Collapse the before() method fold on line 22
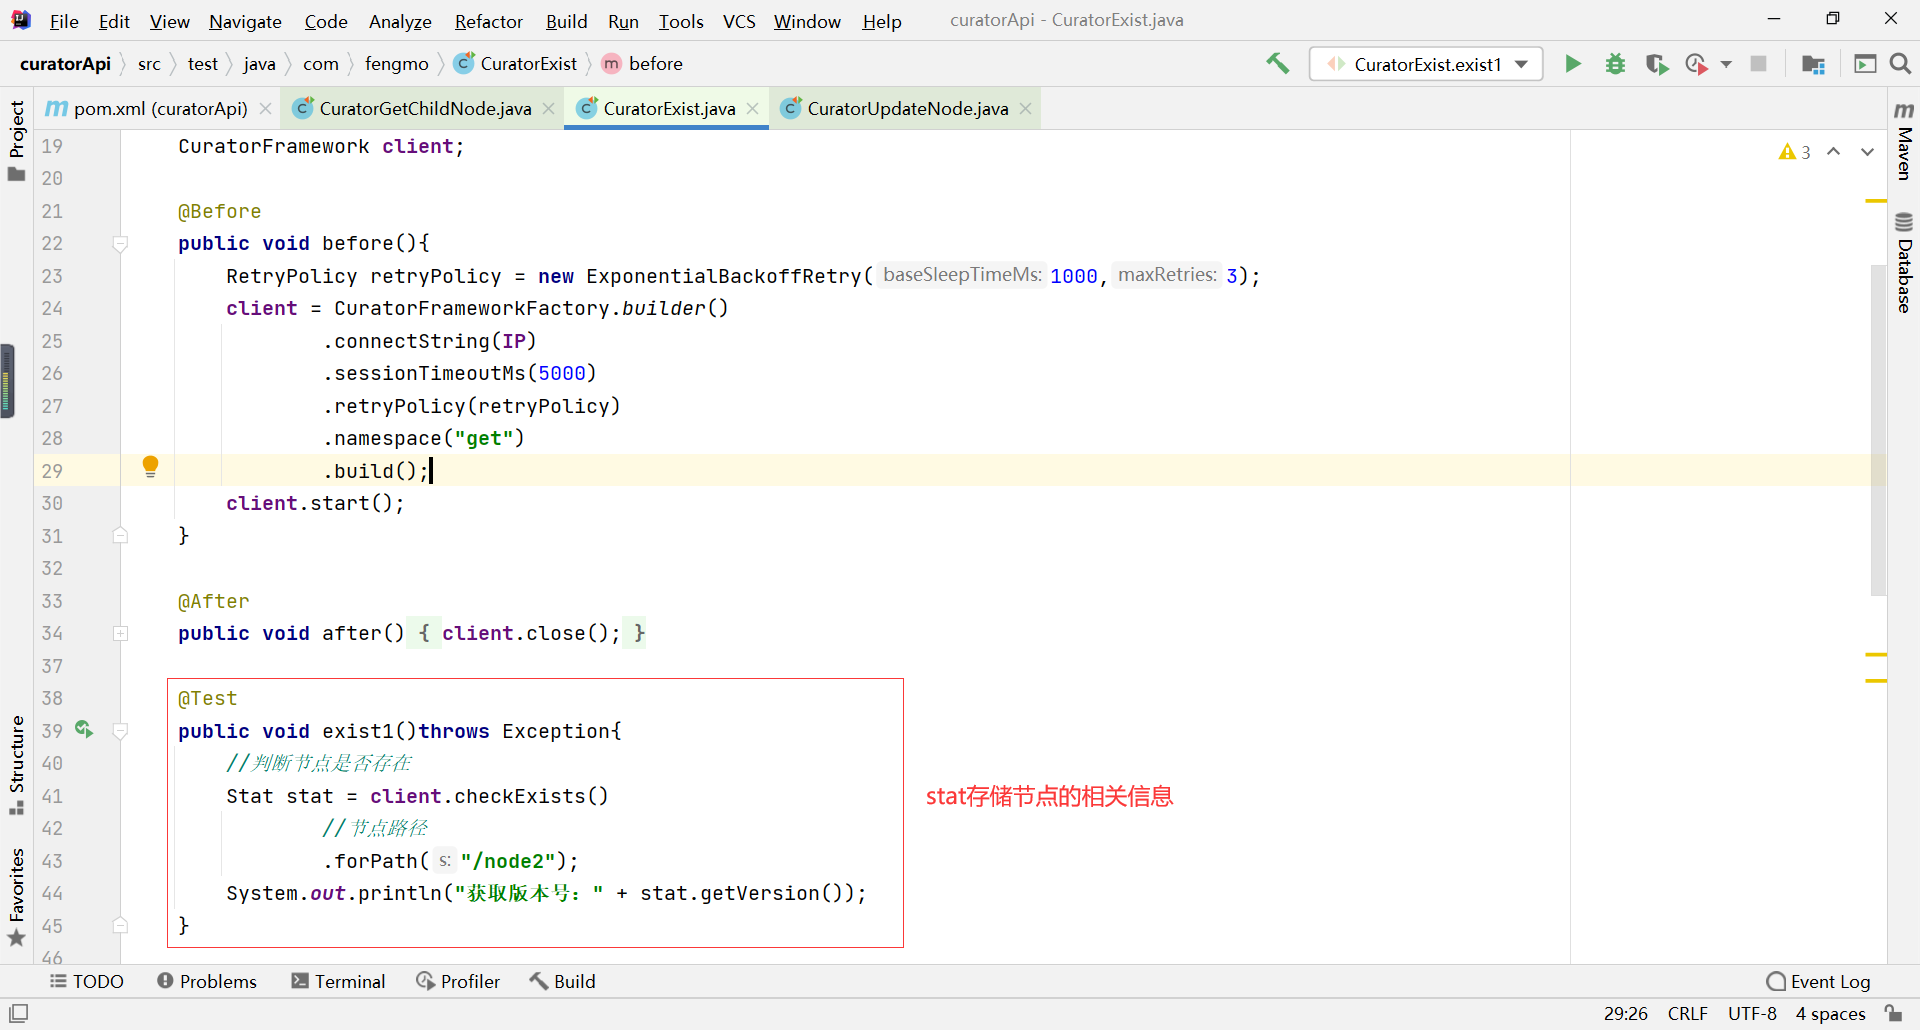Viewport: 1920px width, 1030px height. pyautogui.click(x=120, y=243)
